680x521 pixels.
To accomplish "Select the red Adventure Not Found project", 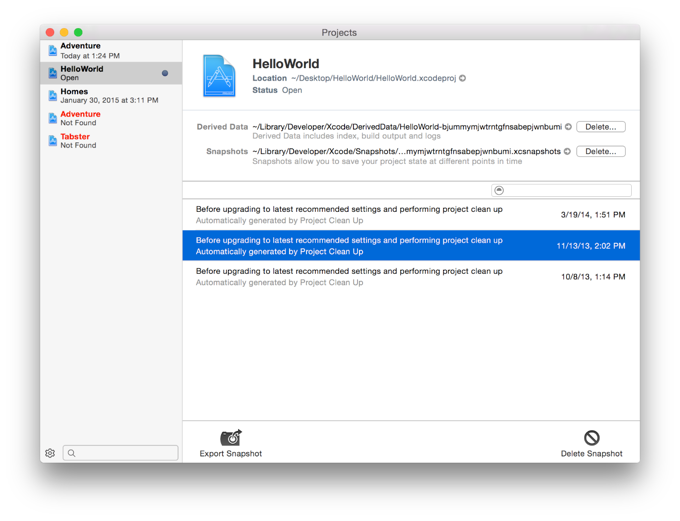I will click(x=111, y=118).
